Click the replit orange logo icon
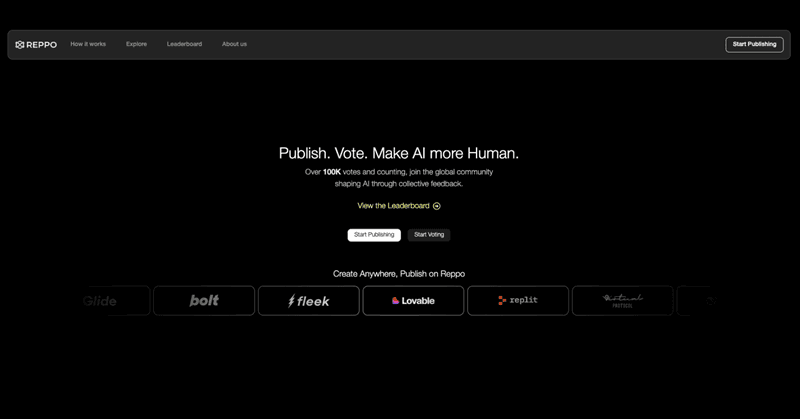 [x=502, y=301]
